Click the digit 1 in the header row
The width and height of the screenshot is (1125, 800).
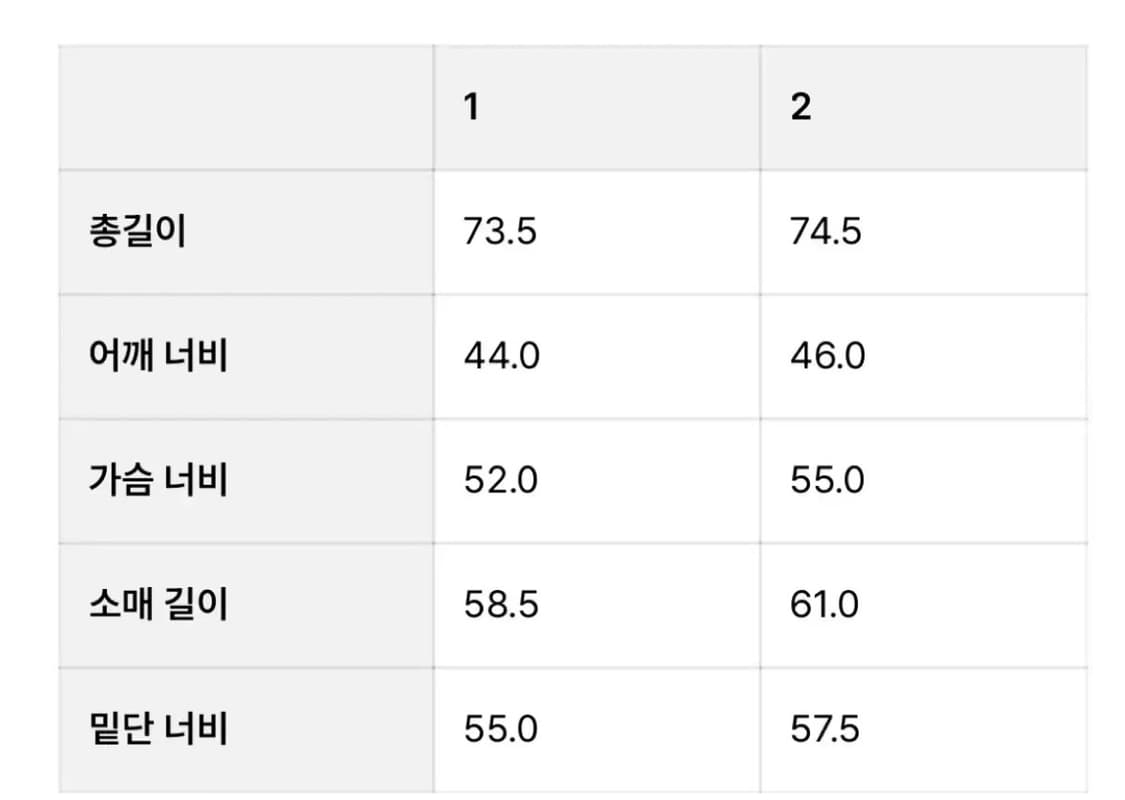click(471, 108)
